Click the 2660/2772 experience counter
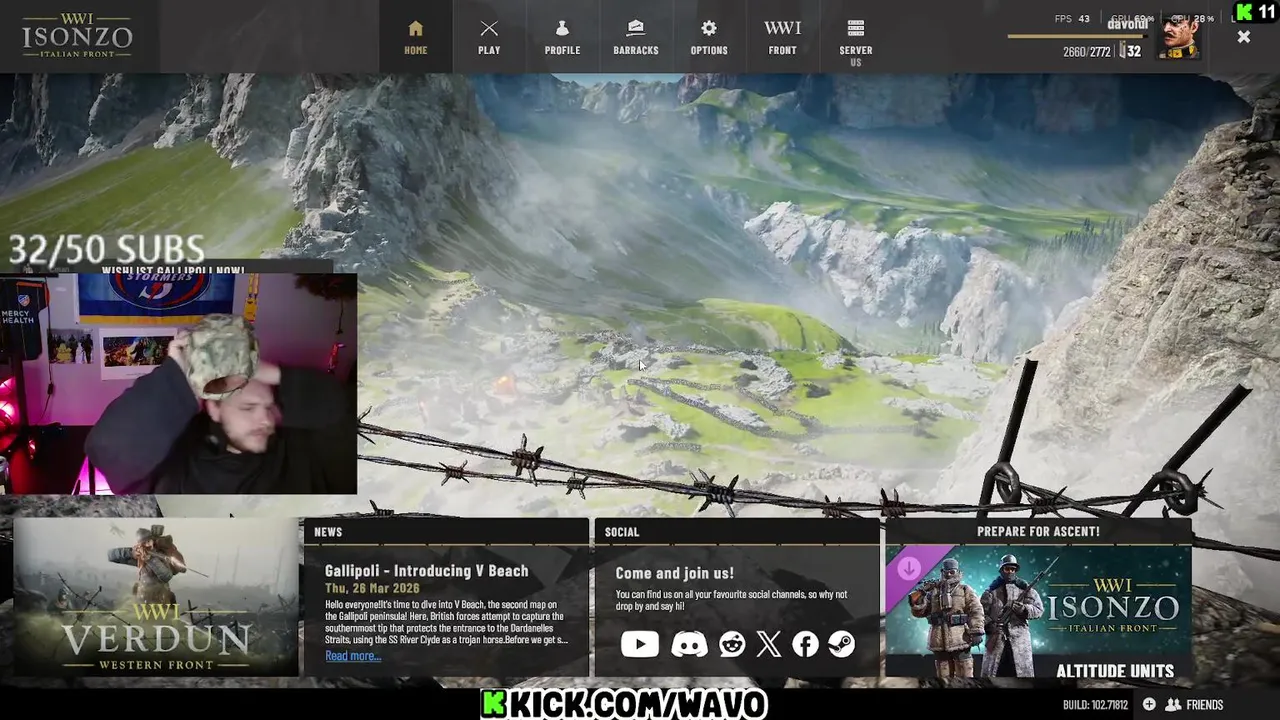The height and width of the screenshot is (720, 1280). click(x=1086, y=52)
